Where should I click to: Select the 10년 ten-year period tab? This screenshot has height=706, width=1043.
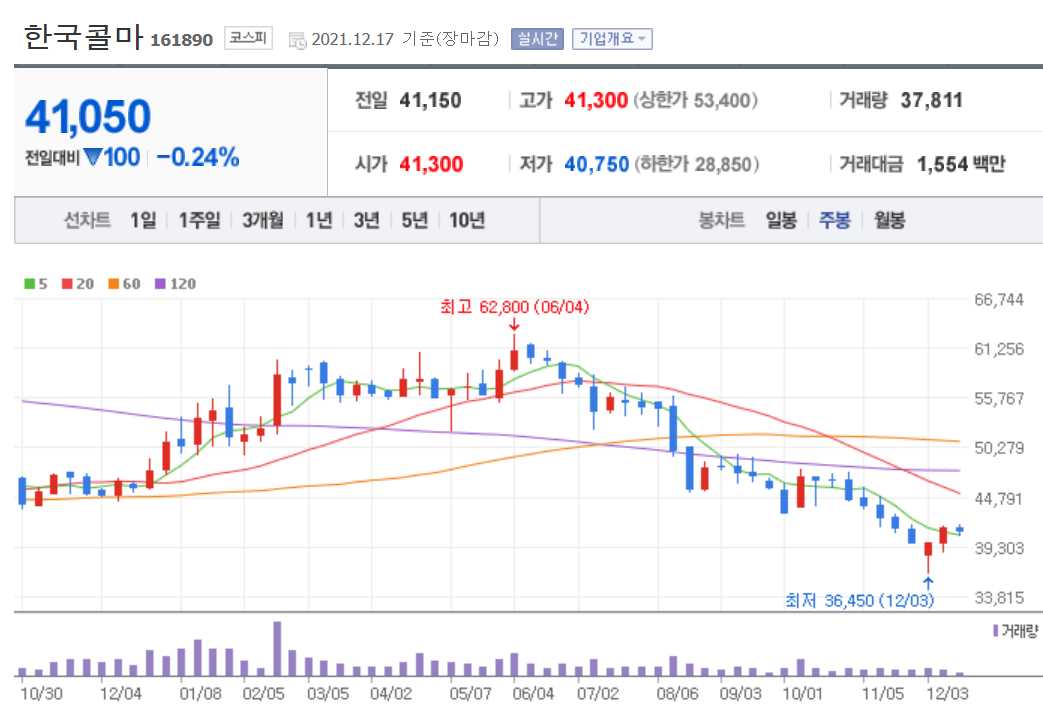coord(468,220)
